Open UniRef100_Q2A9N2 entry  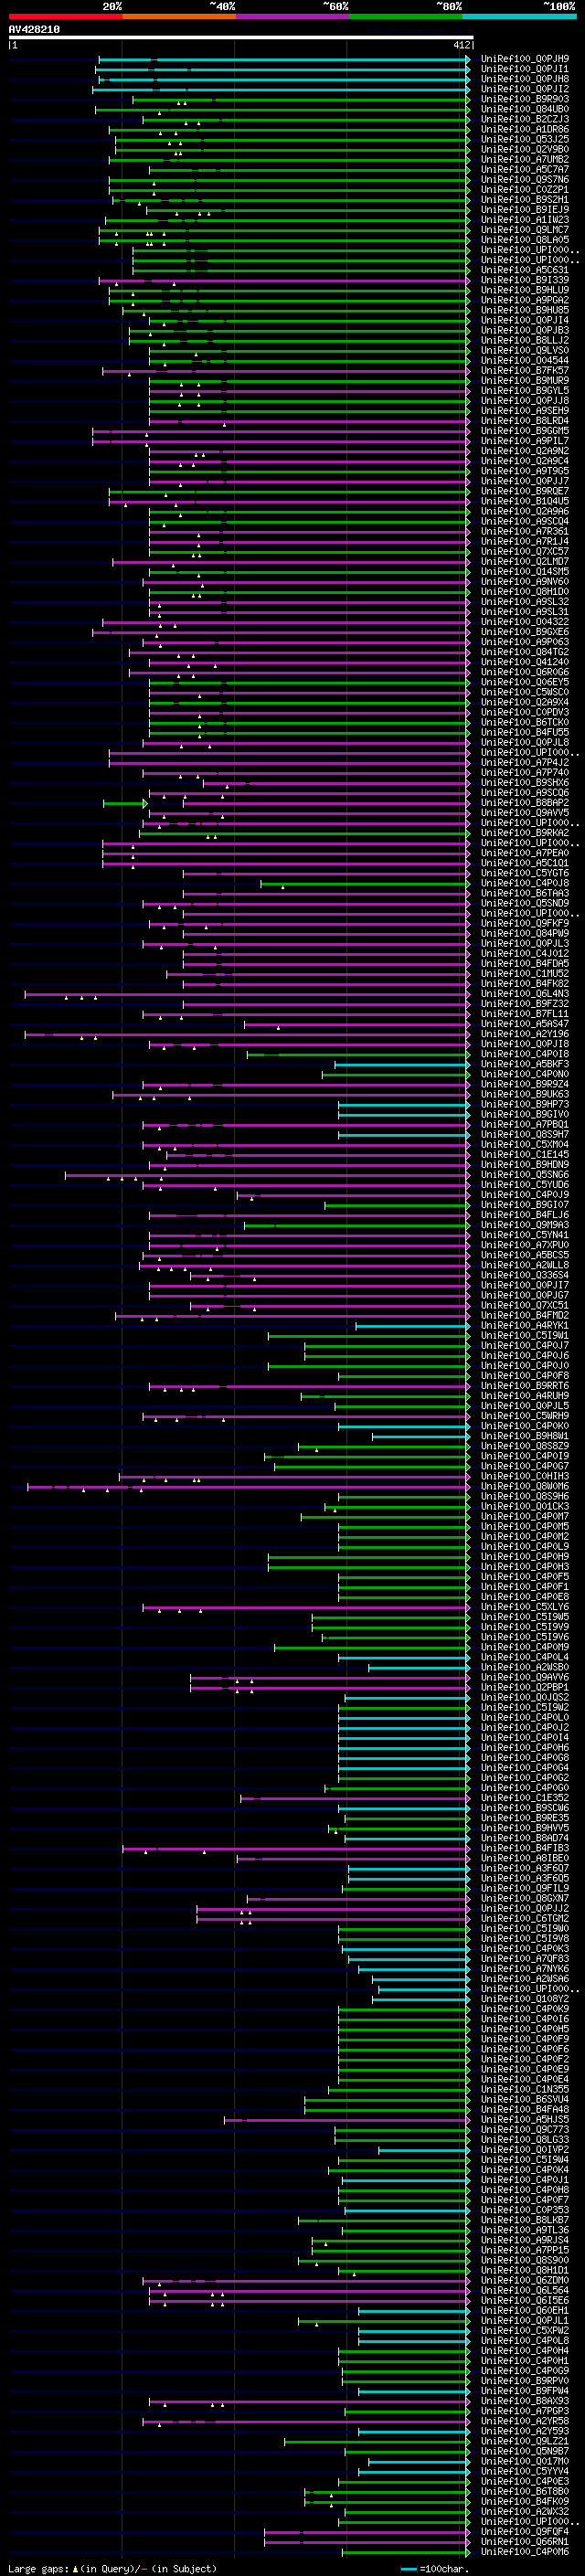click(x=525, y=451)
